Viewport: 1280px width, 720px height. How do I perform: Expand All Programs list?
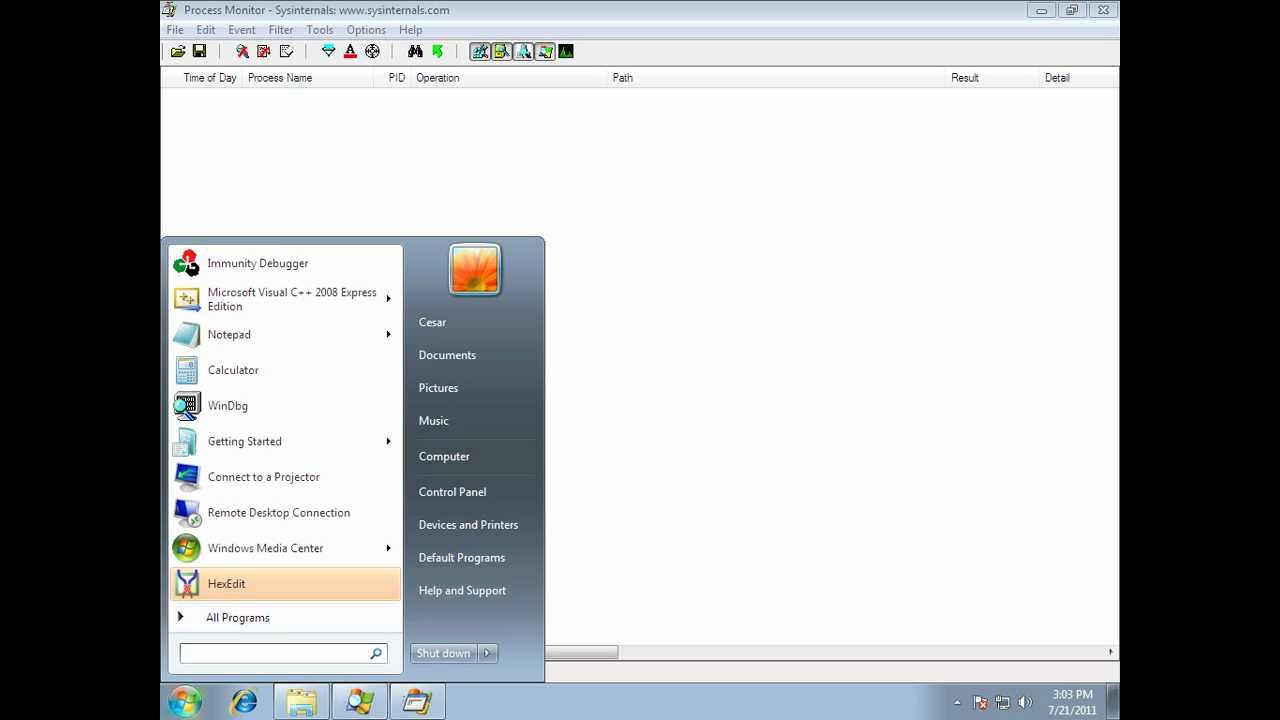(285, 618)
